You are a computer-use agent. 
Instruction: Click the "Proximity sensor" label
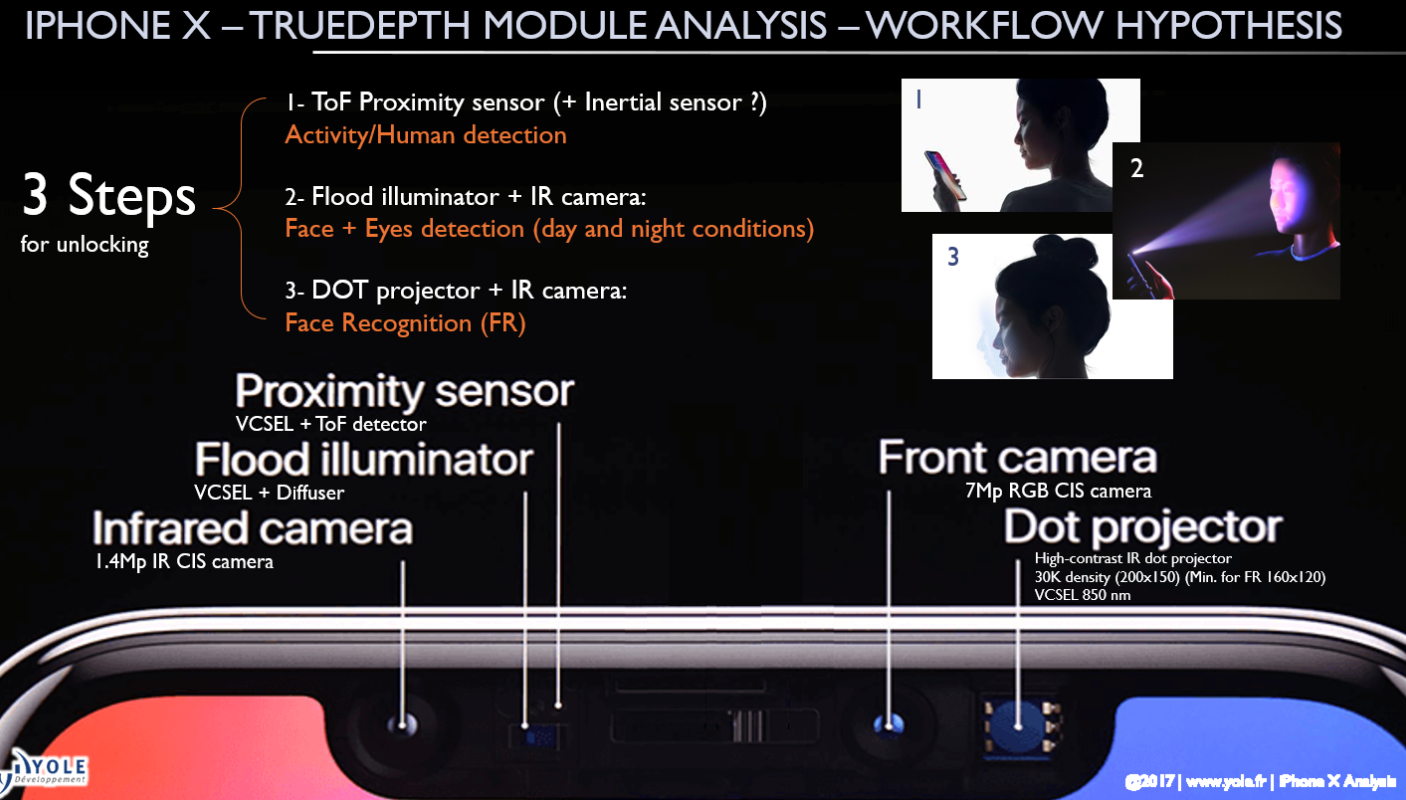click(405, 391)
